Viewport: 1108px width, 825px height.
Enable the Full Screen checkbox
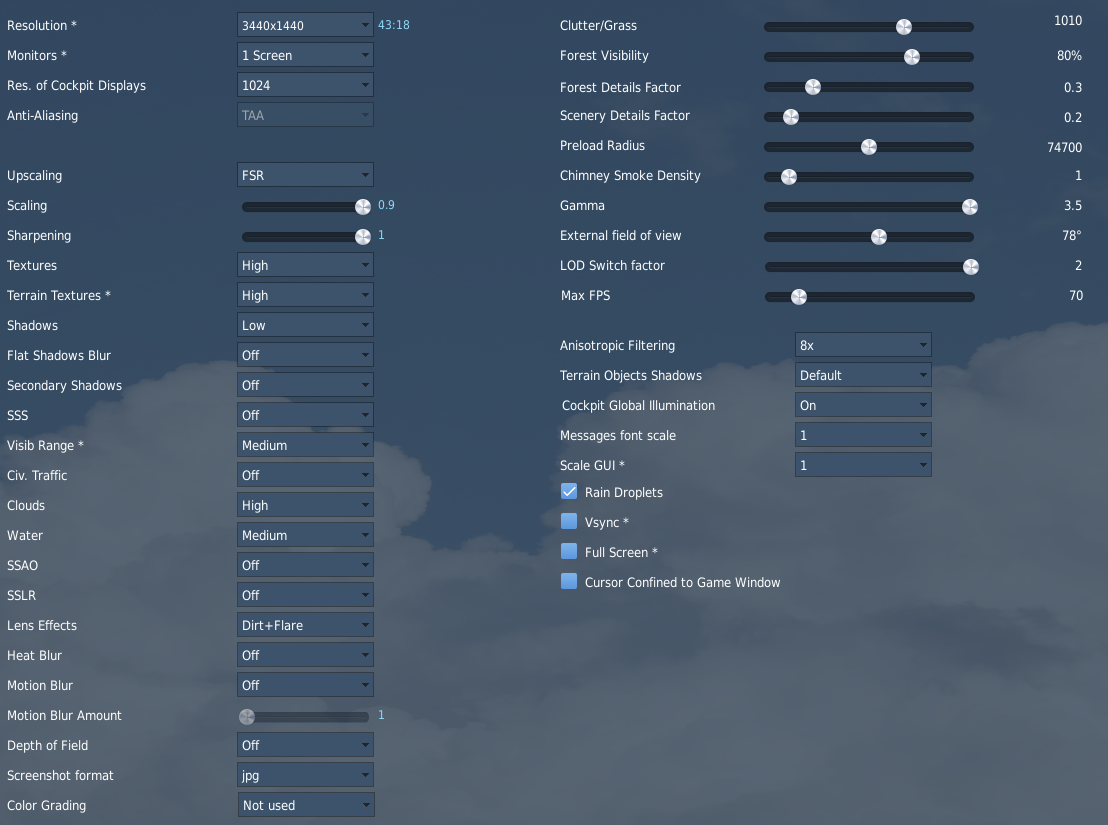pos(569,552)
